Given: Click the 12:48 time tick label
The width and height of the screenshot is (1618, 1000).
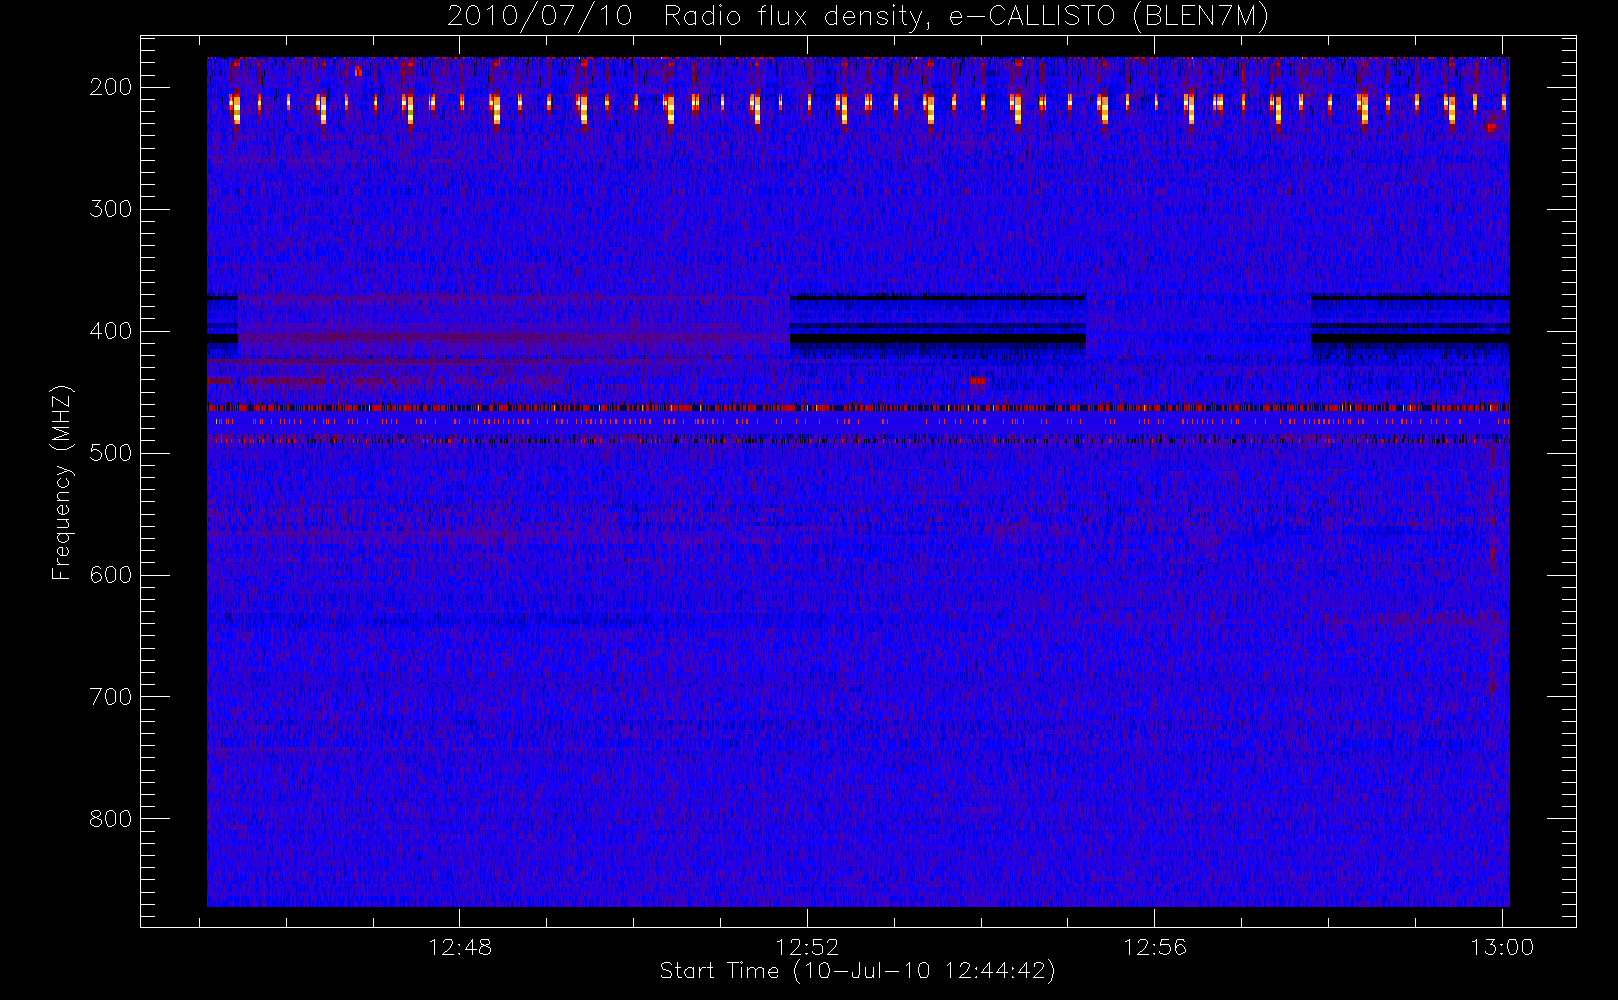Looking at the screenshot, I should (x=460, y=947).
